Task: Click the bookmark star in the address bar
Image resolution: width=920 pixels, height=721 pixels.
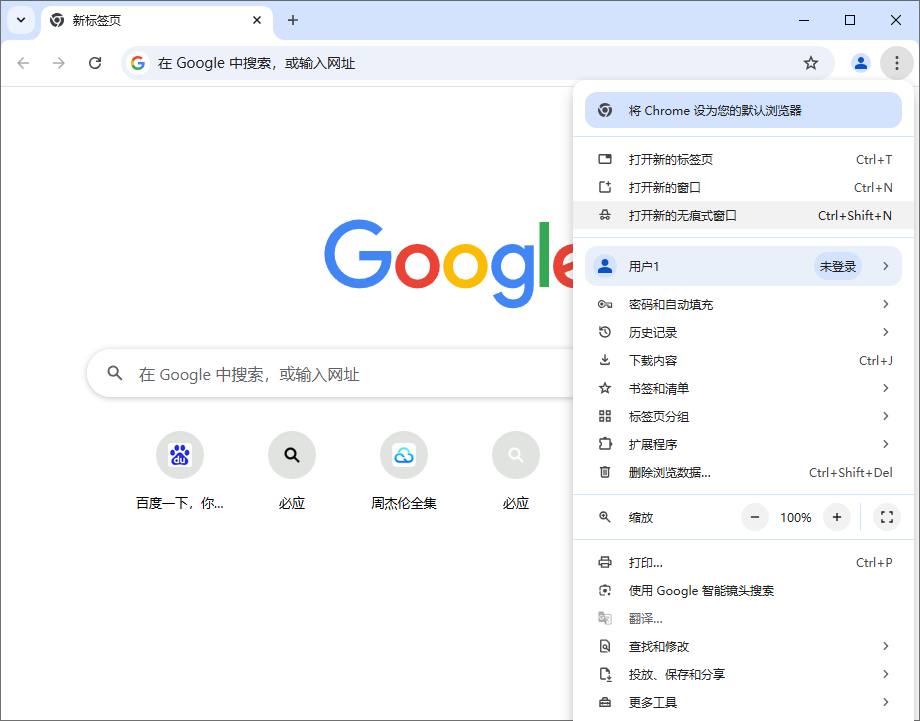Action: tap(810, 62)
